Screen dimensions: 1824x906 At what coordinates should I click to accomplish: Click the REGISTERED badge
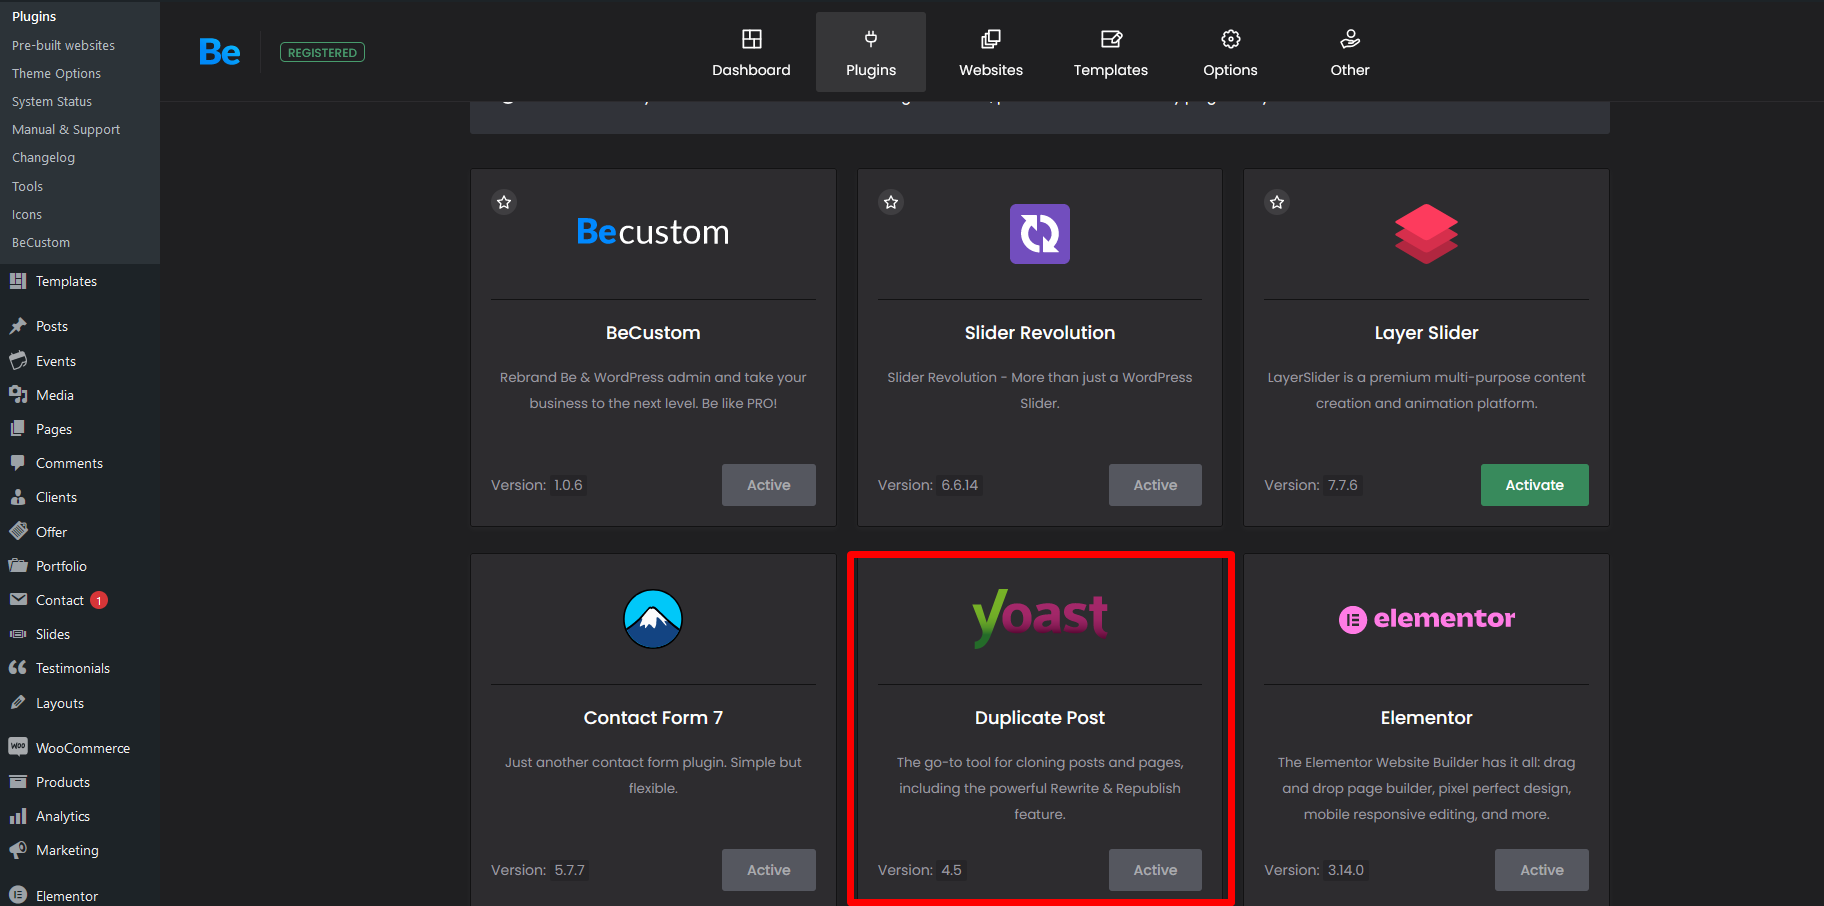pos(322,52)
